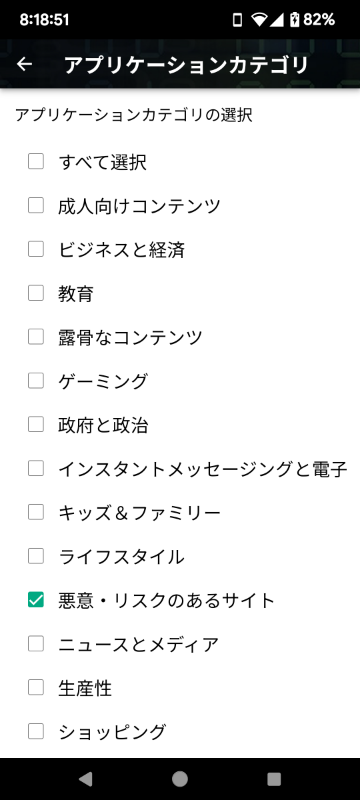Check the すべて選択 checkbox

point(36,162)
